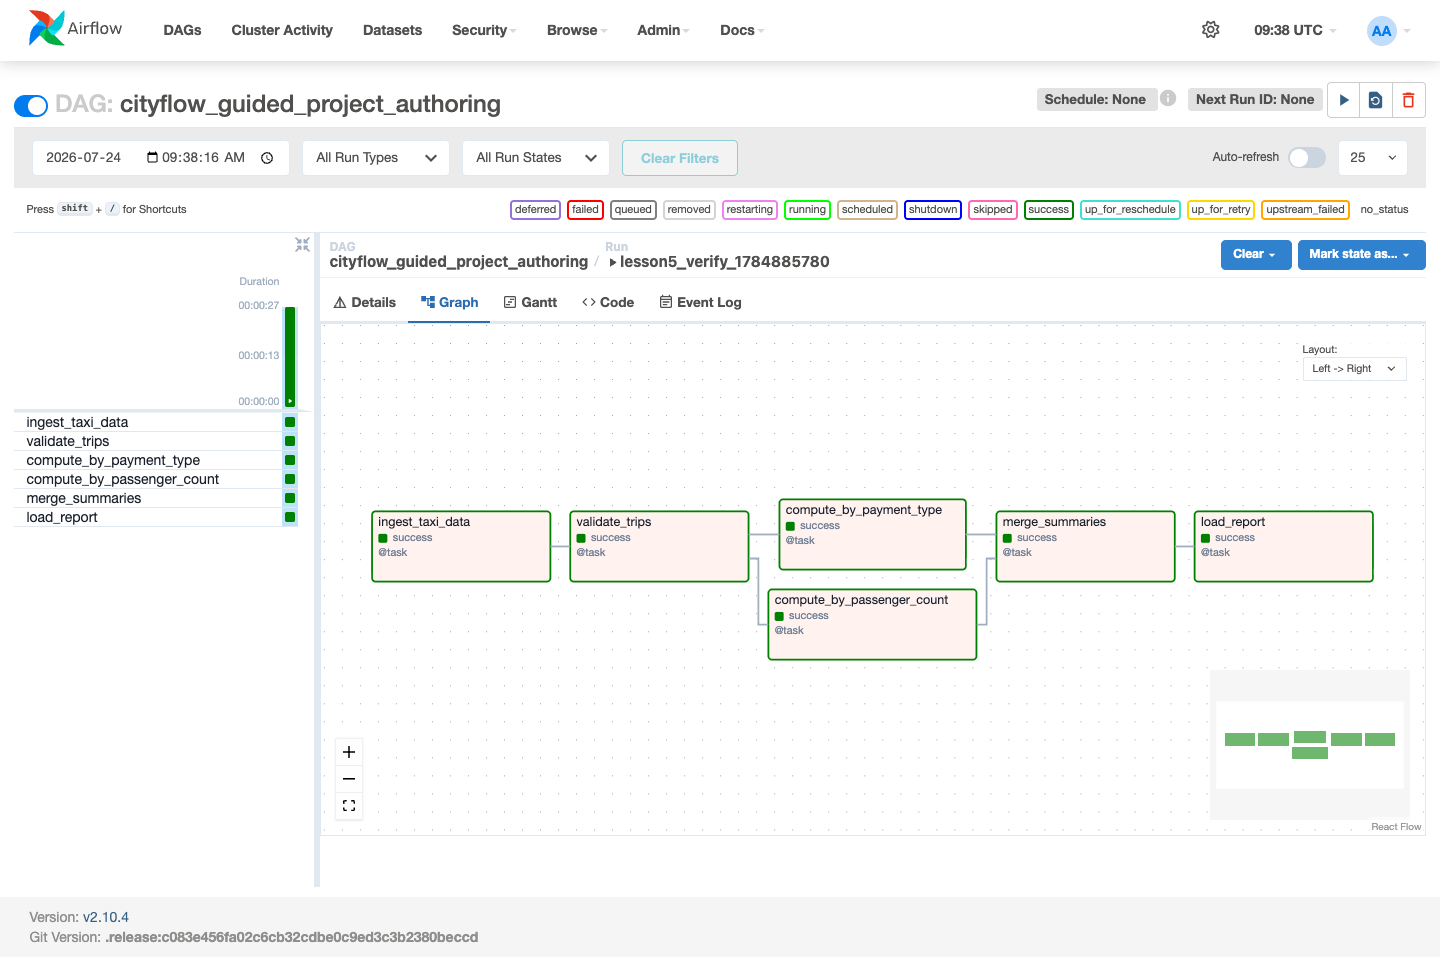Select compute_by_payment_type status square in grid
The height and width of the screenshot is (957, 1440).
[290, 460]
